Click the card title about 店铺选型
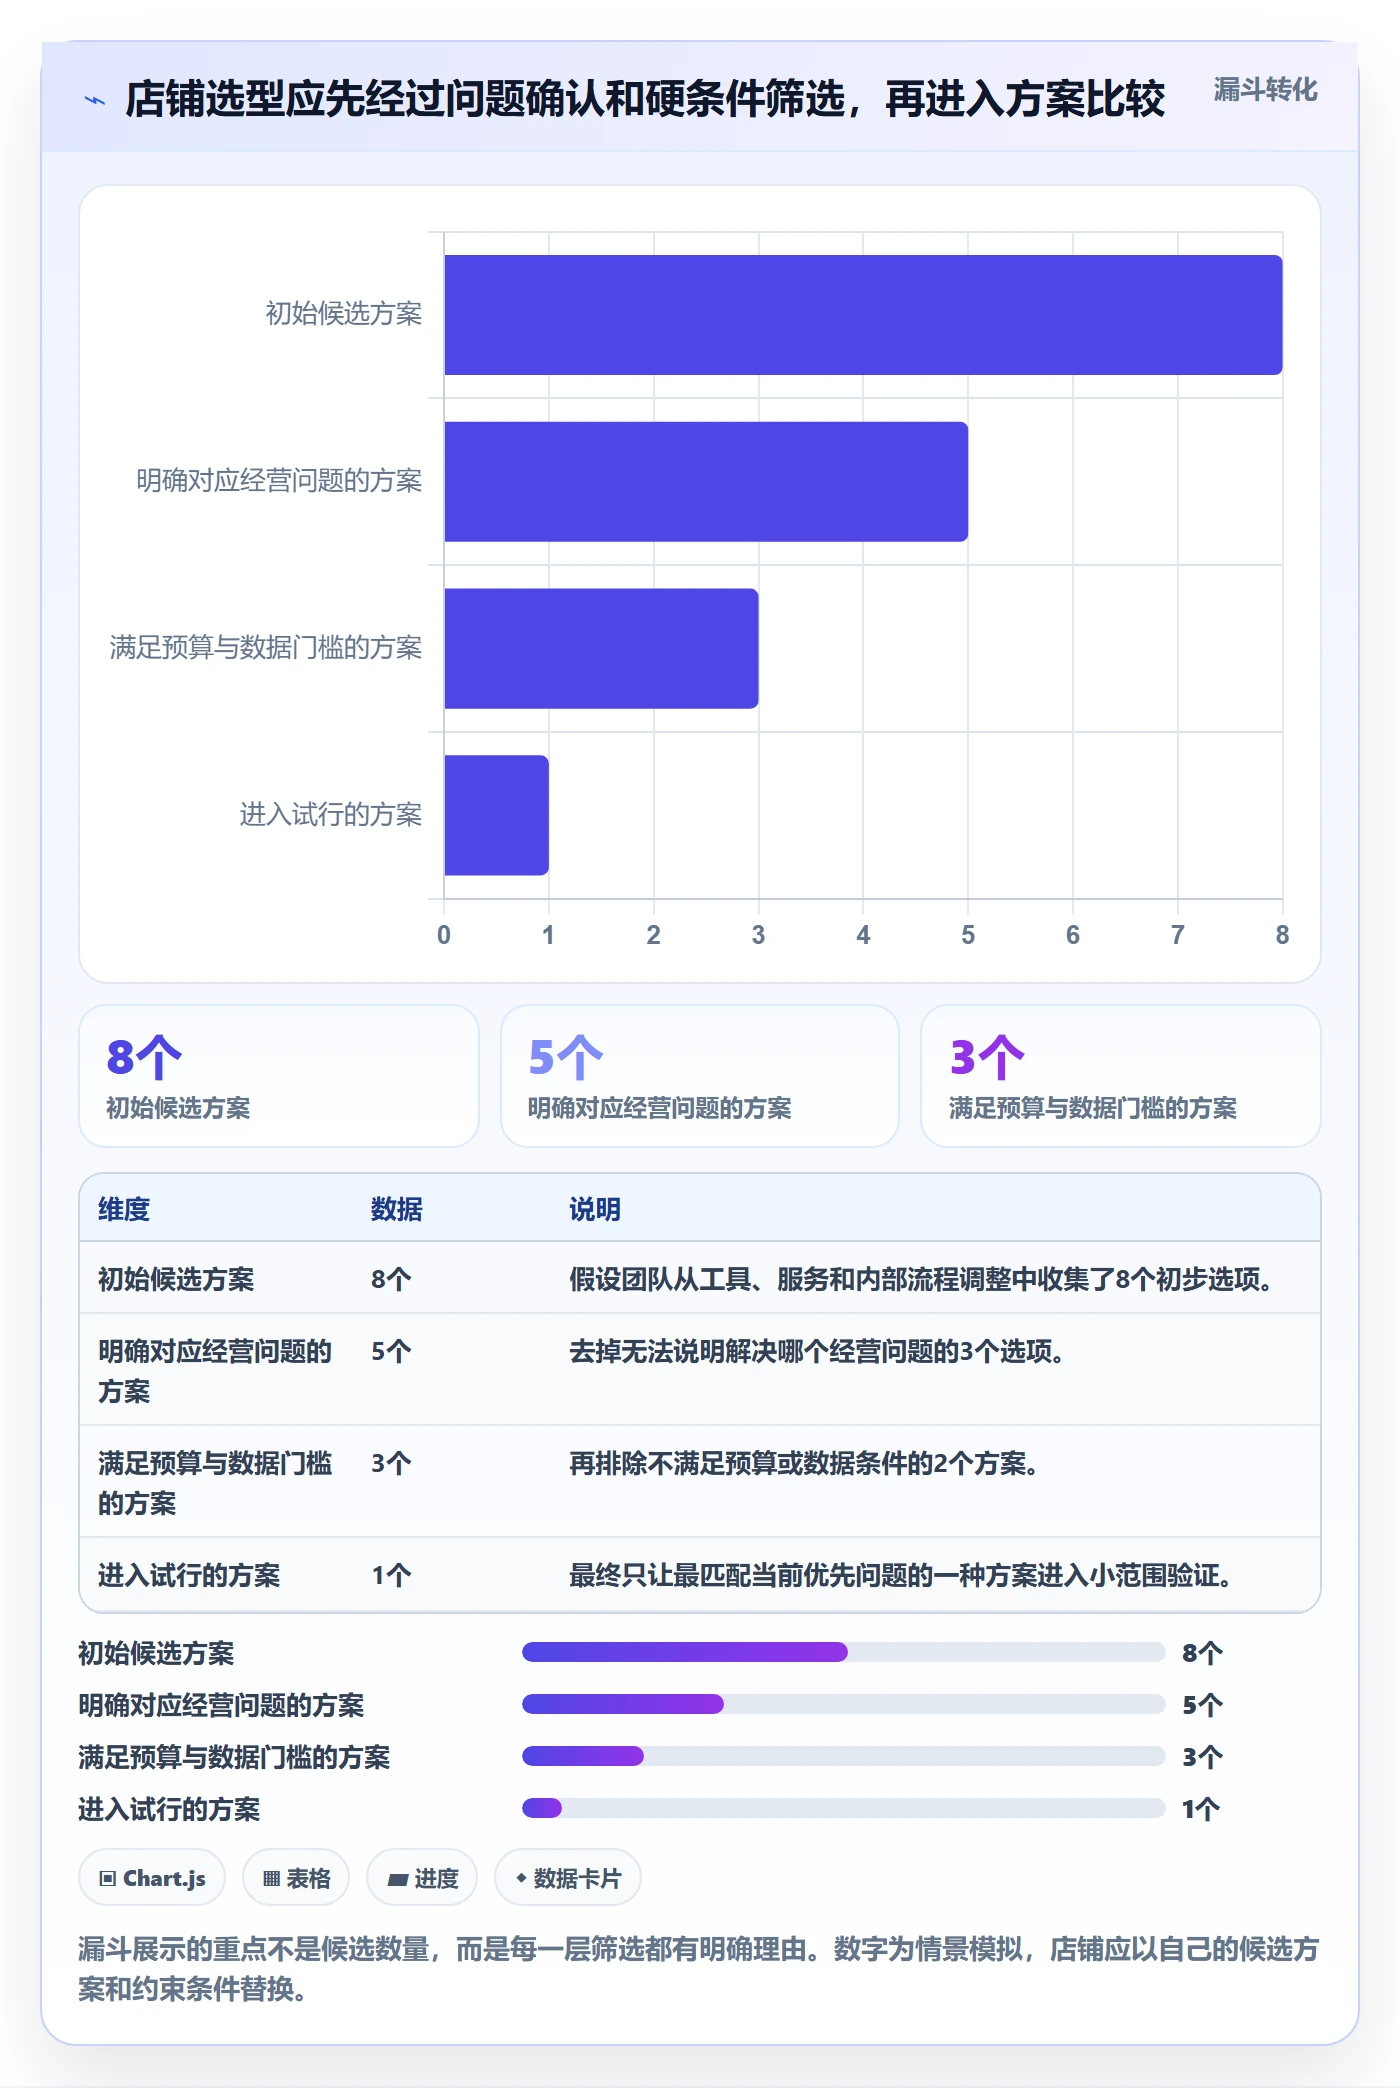The image size is (1400, 2088). (x=645, y=99)
